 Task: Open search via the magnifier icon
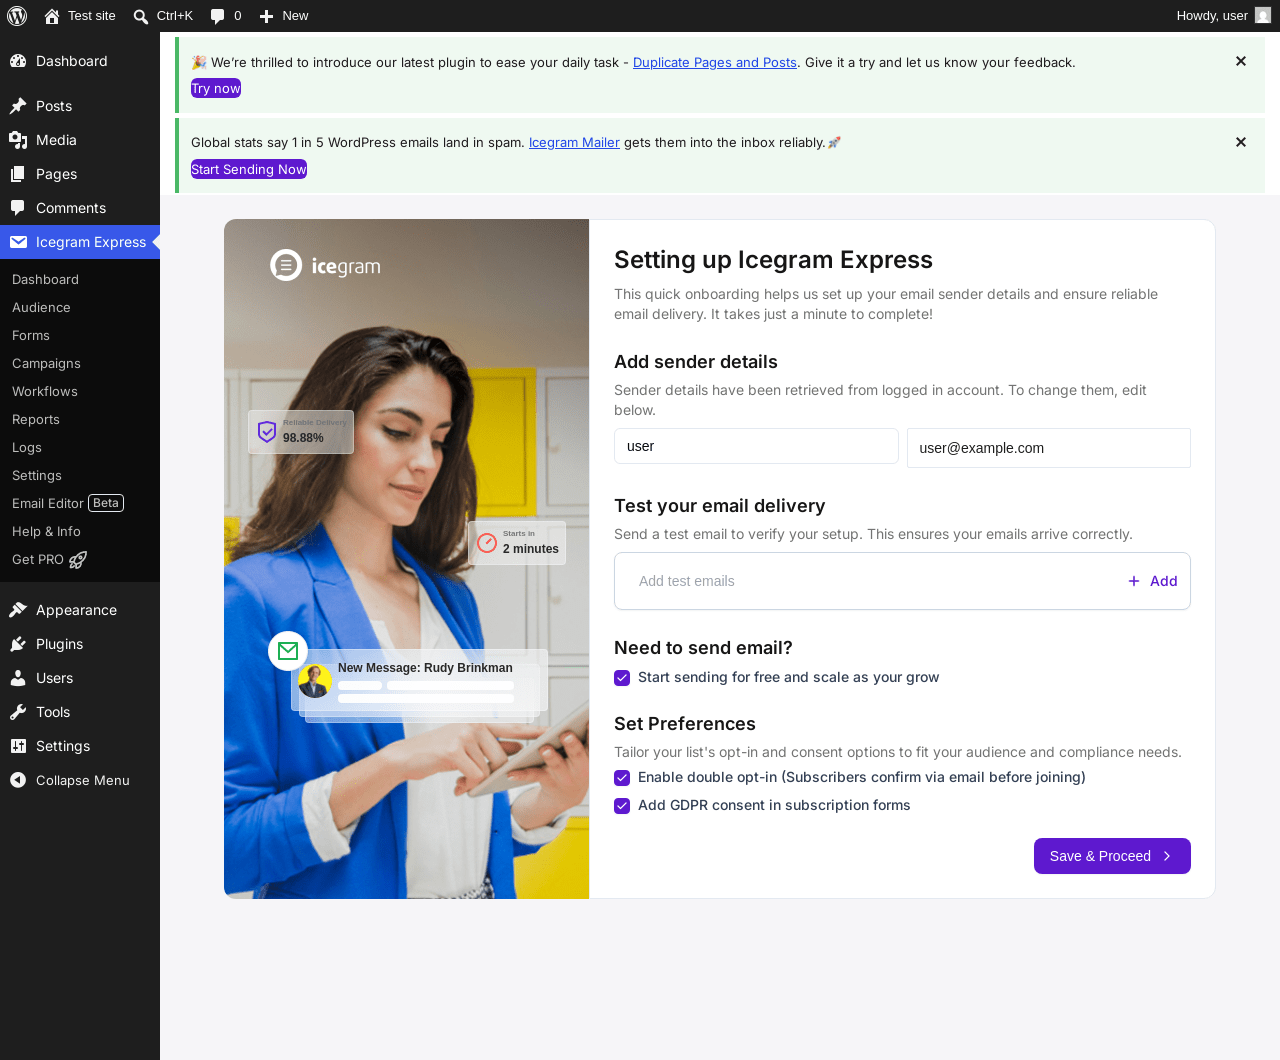pyautogui.click(x=141, y=16)
